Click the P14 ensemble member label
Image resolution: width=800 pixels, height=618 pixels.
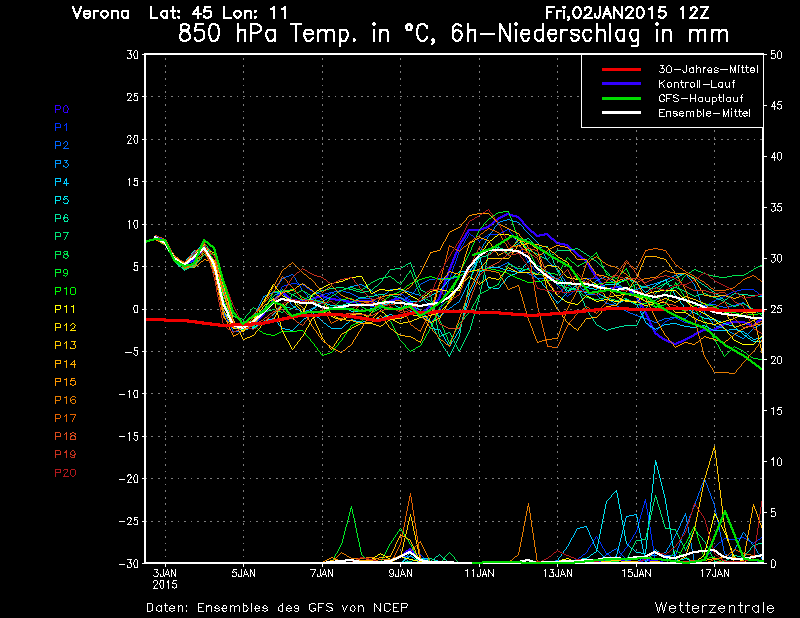pos(65,364)
